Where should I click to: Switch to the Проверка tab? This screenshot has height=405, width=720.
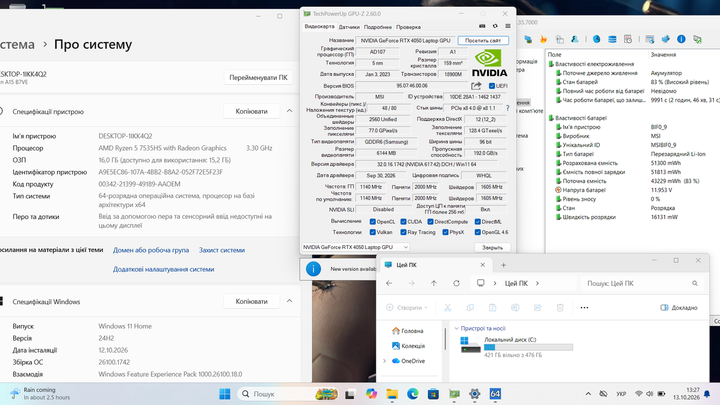point(408,27)
